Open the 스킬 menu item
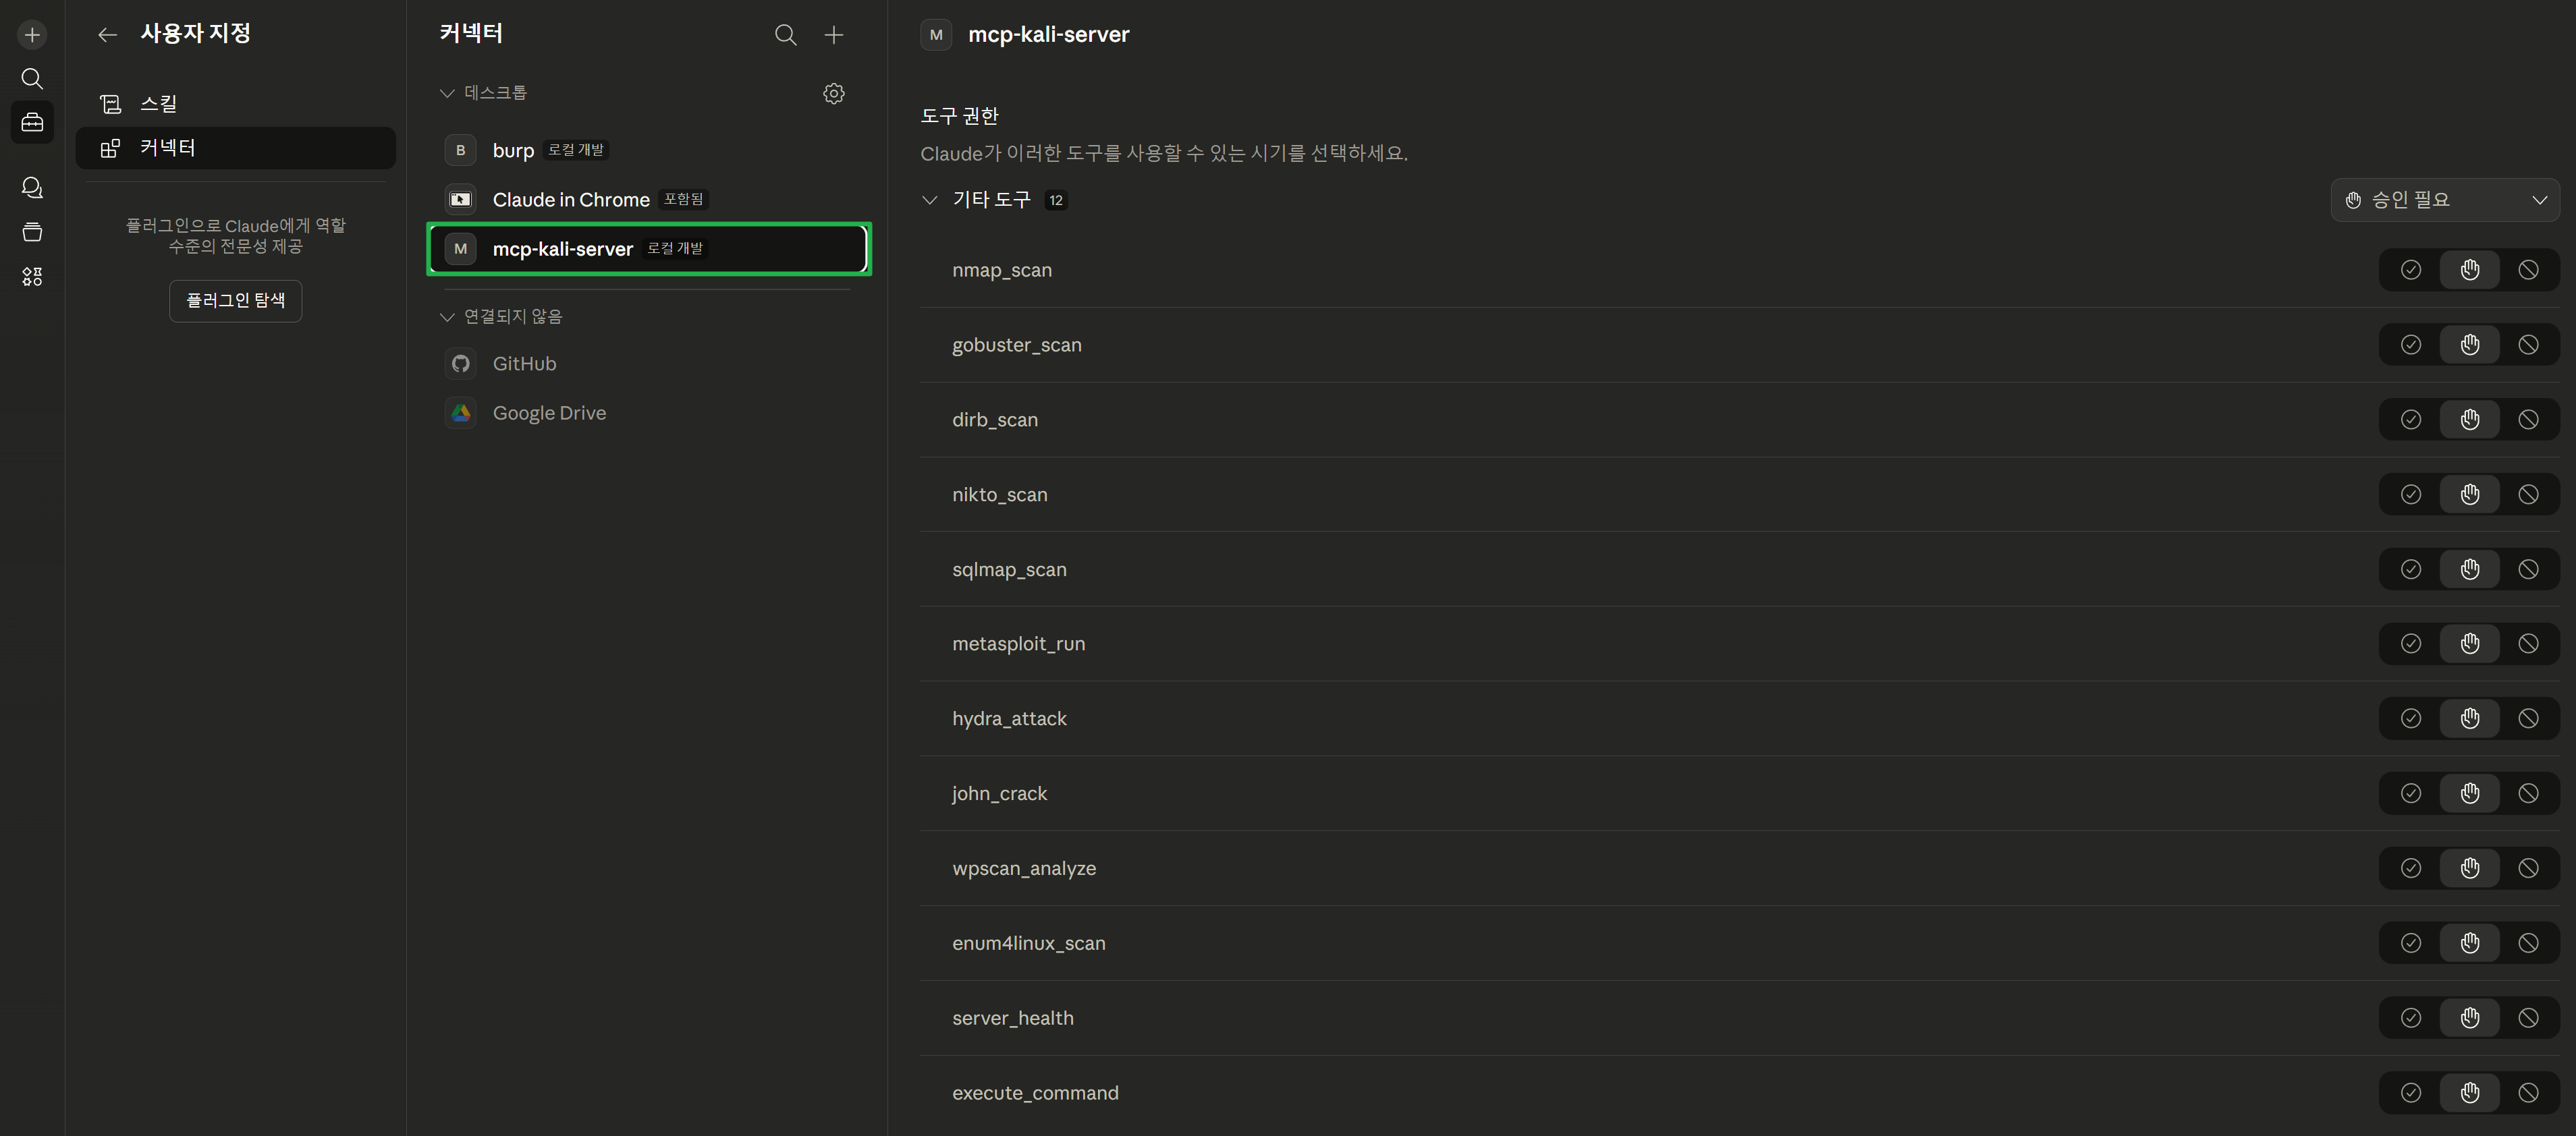 coord(158,103)
